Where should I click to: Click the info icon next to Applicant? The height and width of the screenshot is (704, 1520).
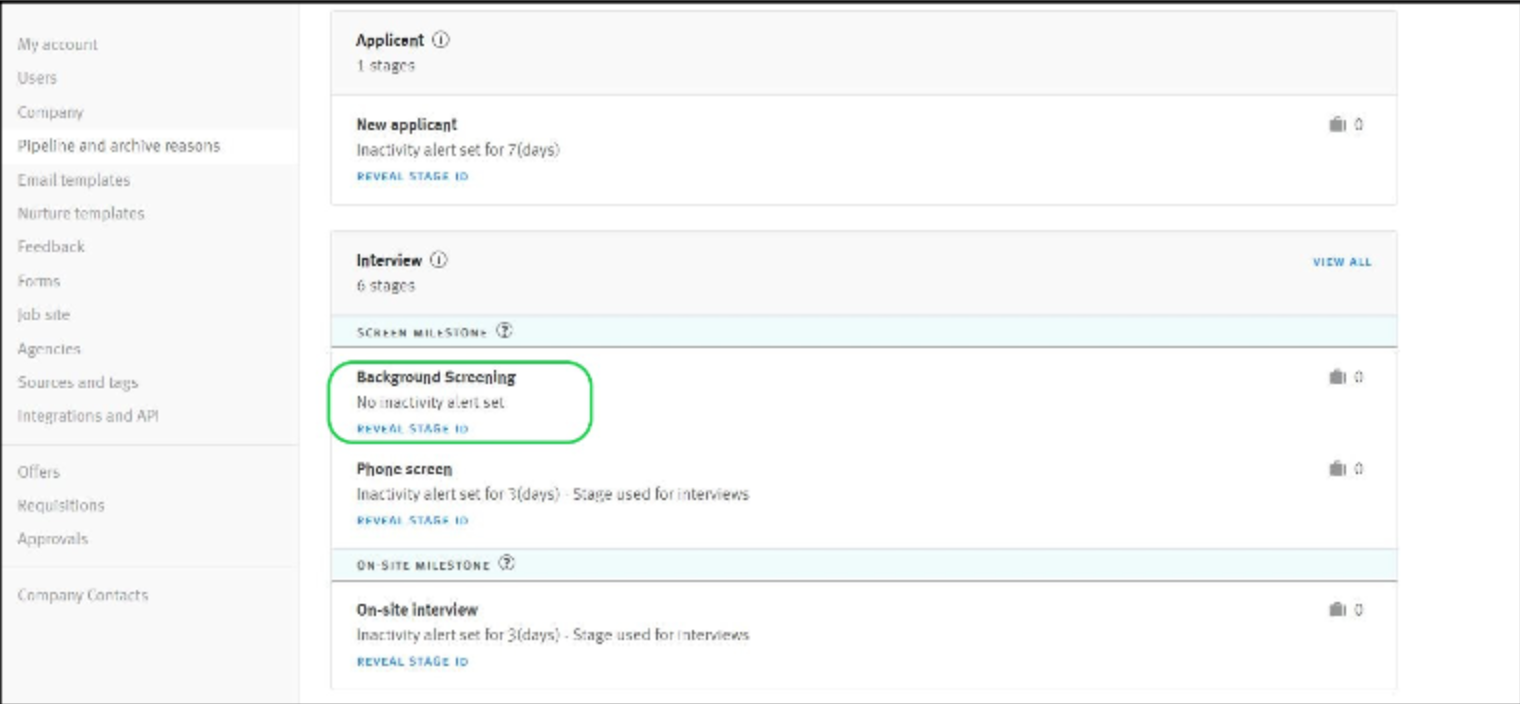(442, 41)
